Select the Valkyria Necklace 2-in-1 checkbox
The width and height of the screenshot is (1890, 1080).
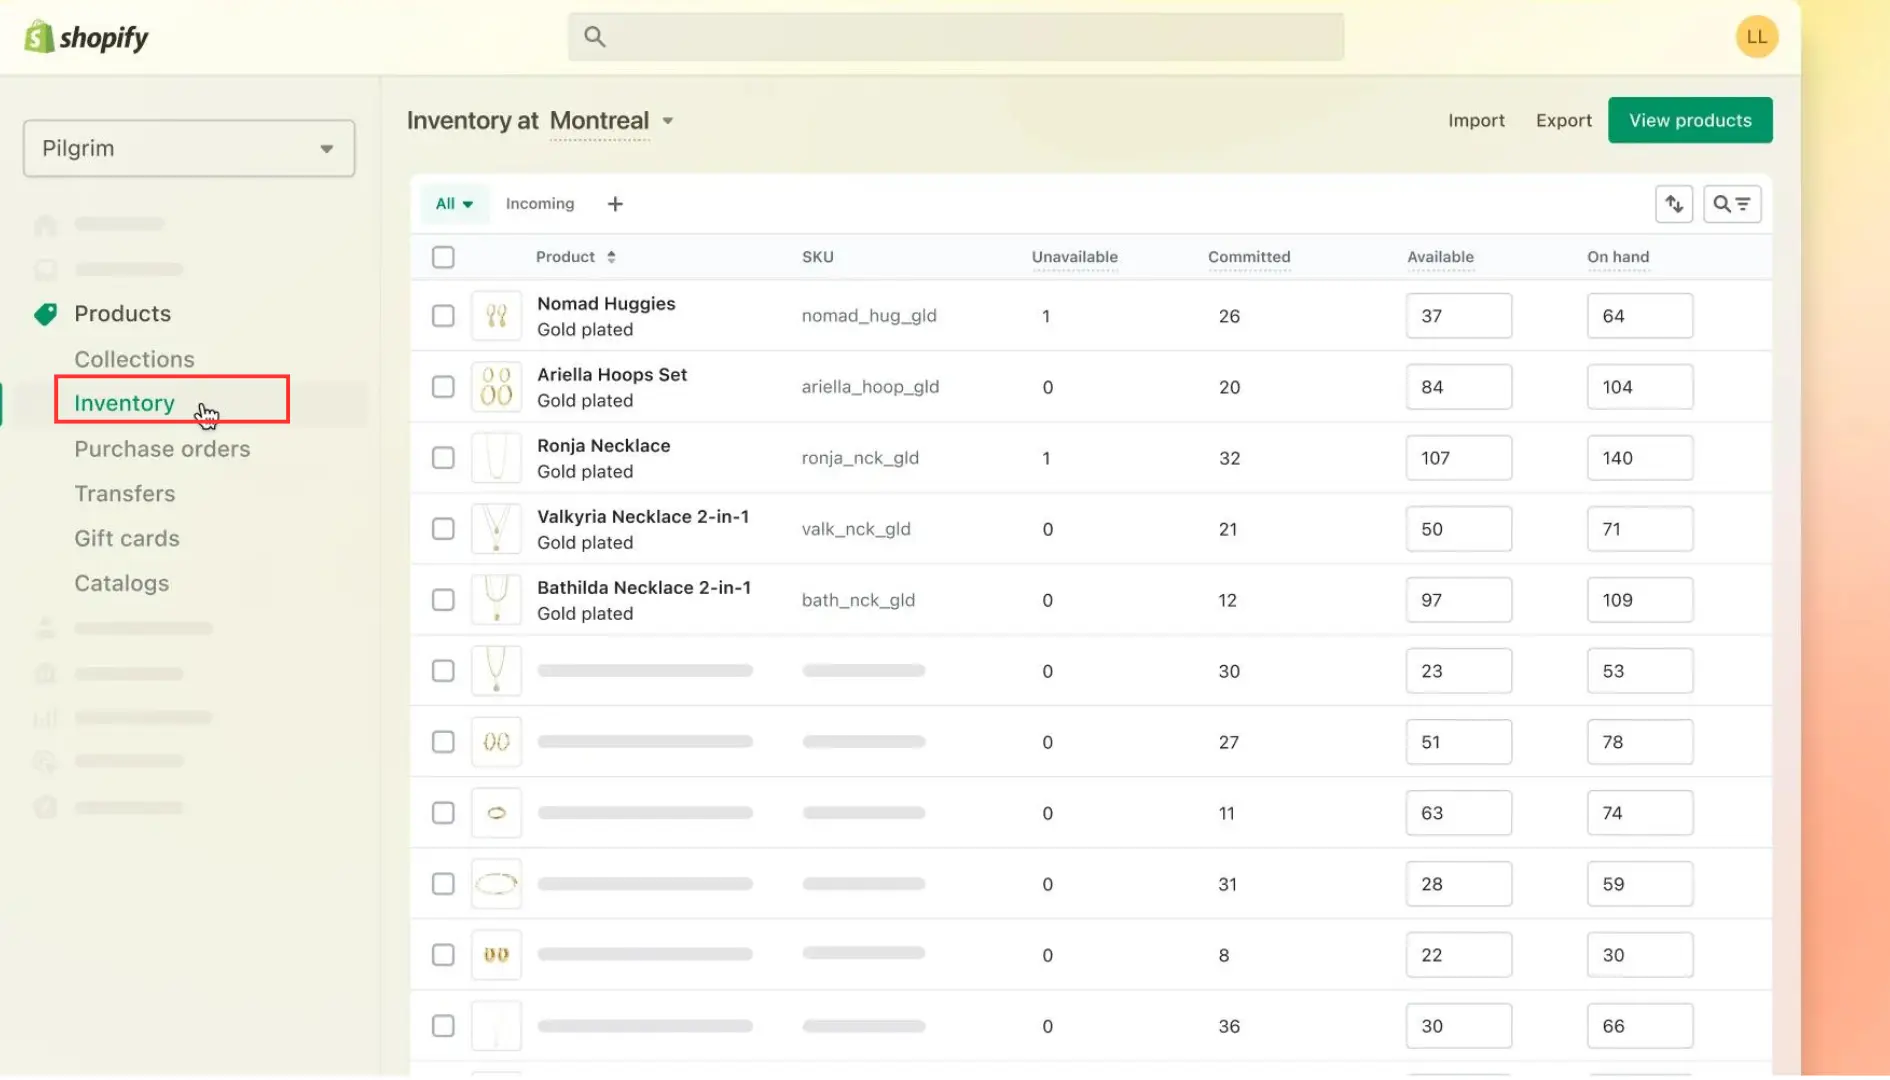click(x=443, y=529)
